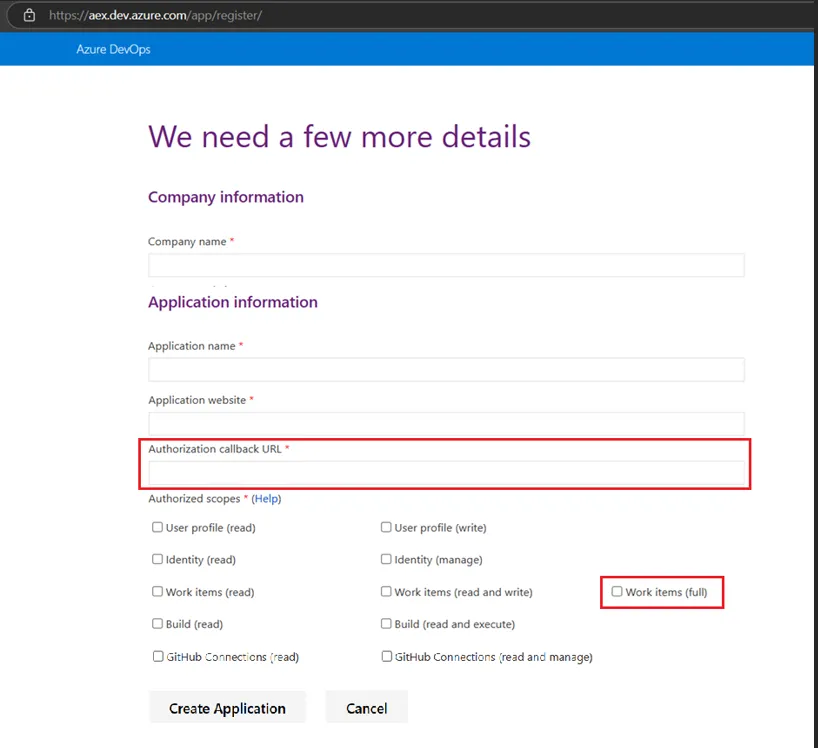This screenshot has width=818, height=748.
Task: Enable Work items (read) scope
Action: click(157, 591)
